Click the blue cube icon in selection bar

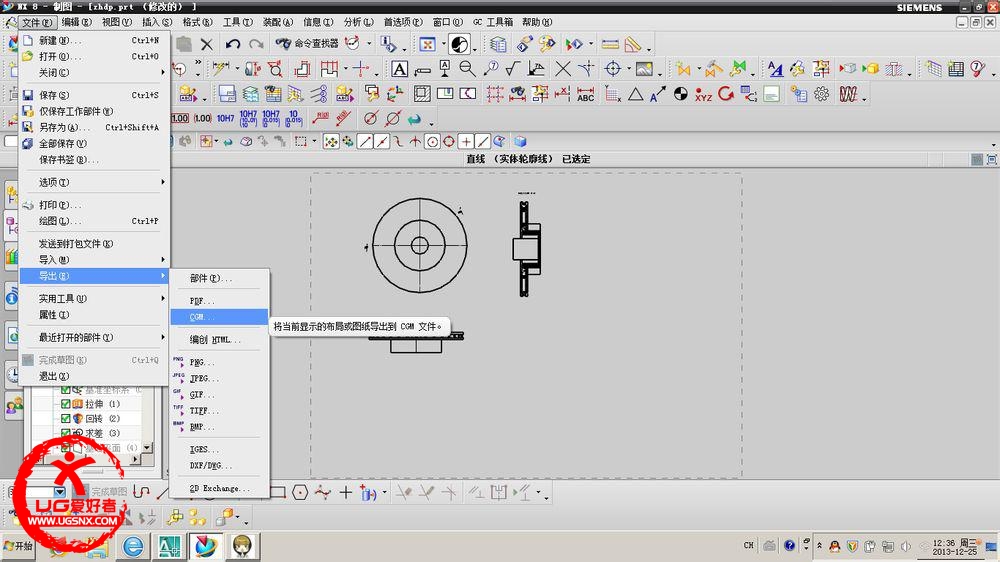(520, 142)
